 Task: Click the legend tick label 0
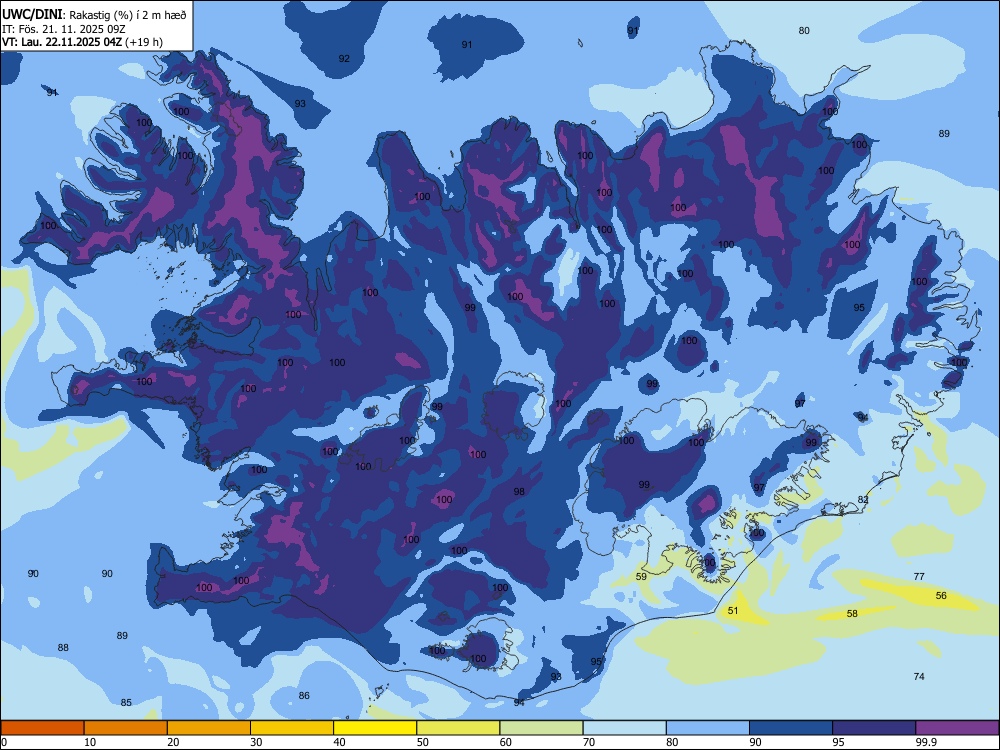tap(4, 742)
